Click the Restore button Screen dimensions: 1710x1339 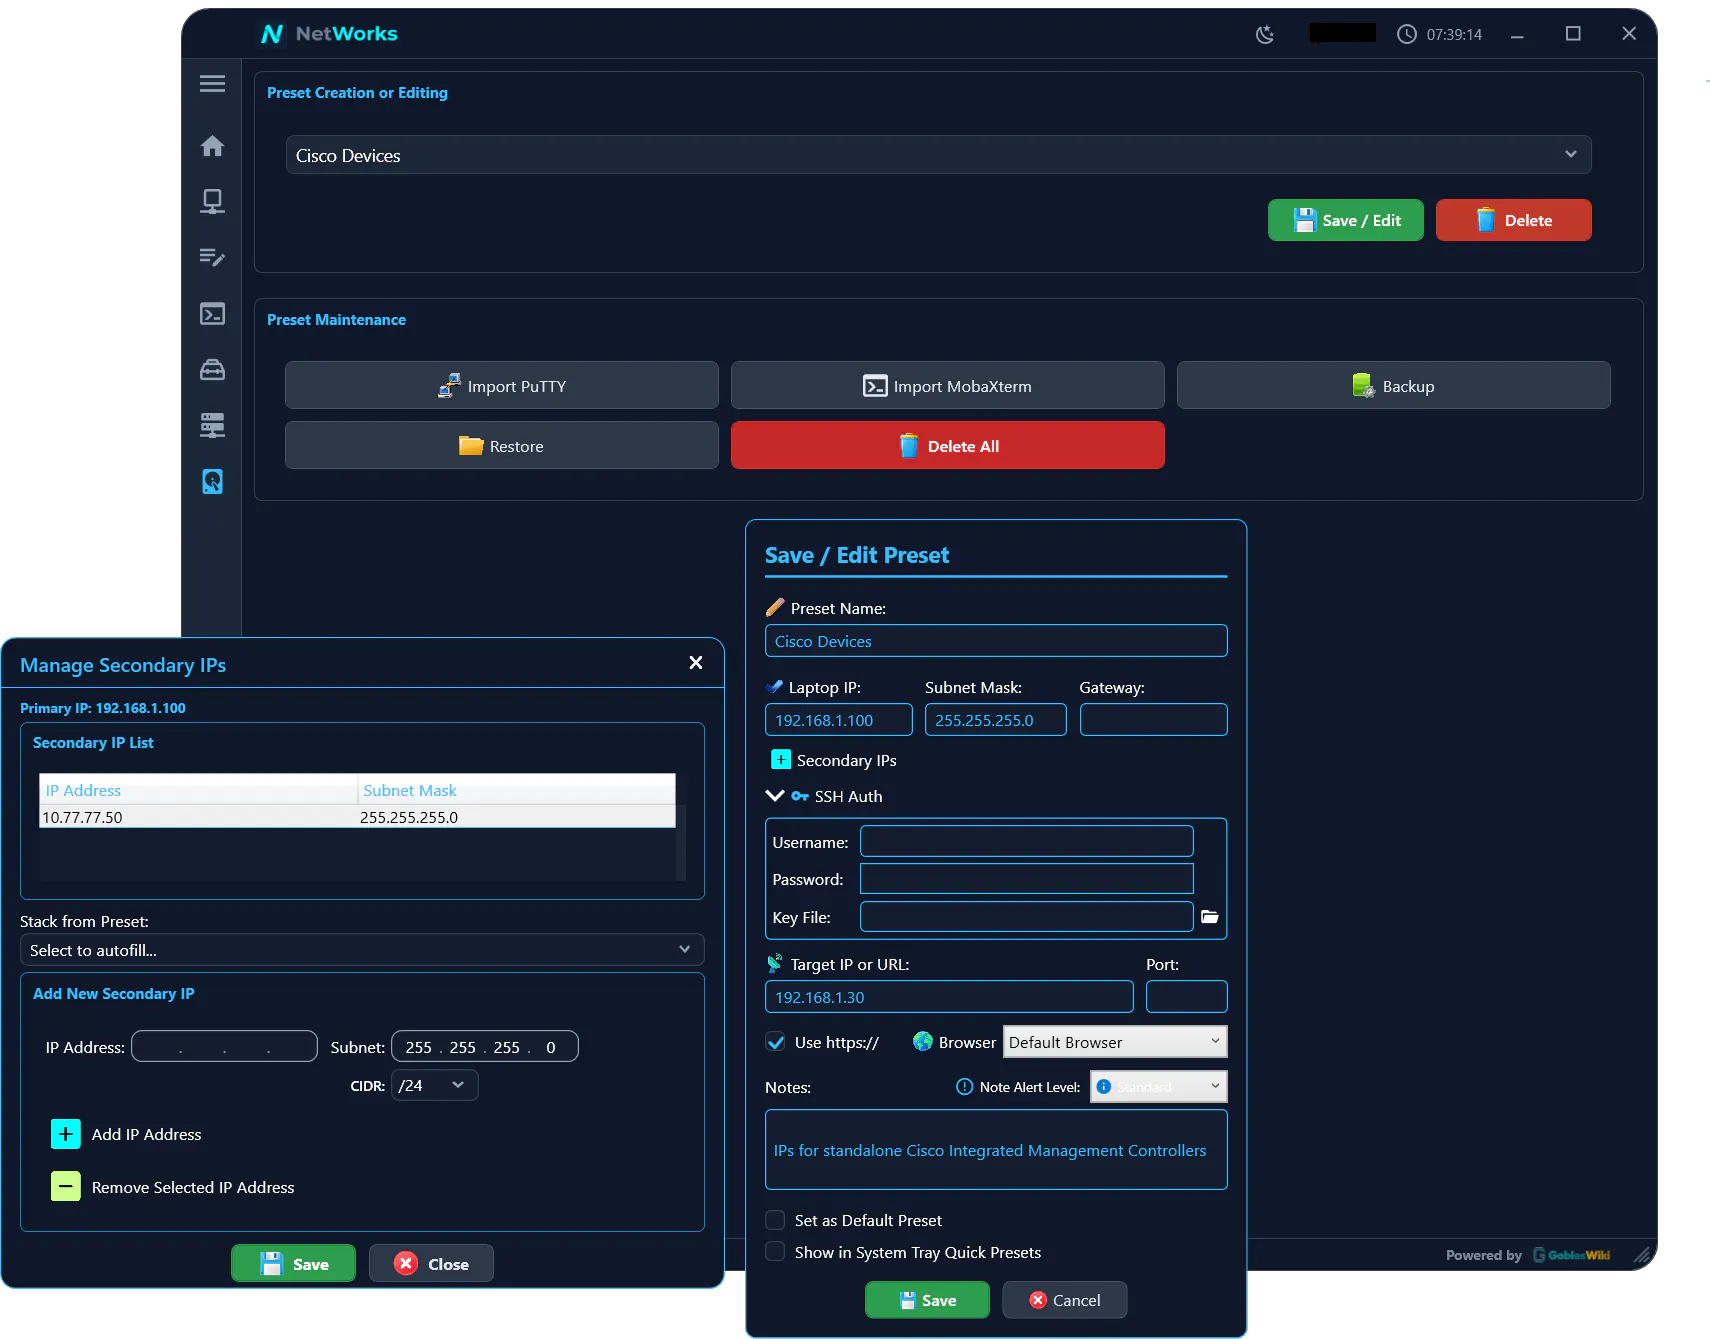(502, 446)
